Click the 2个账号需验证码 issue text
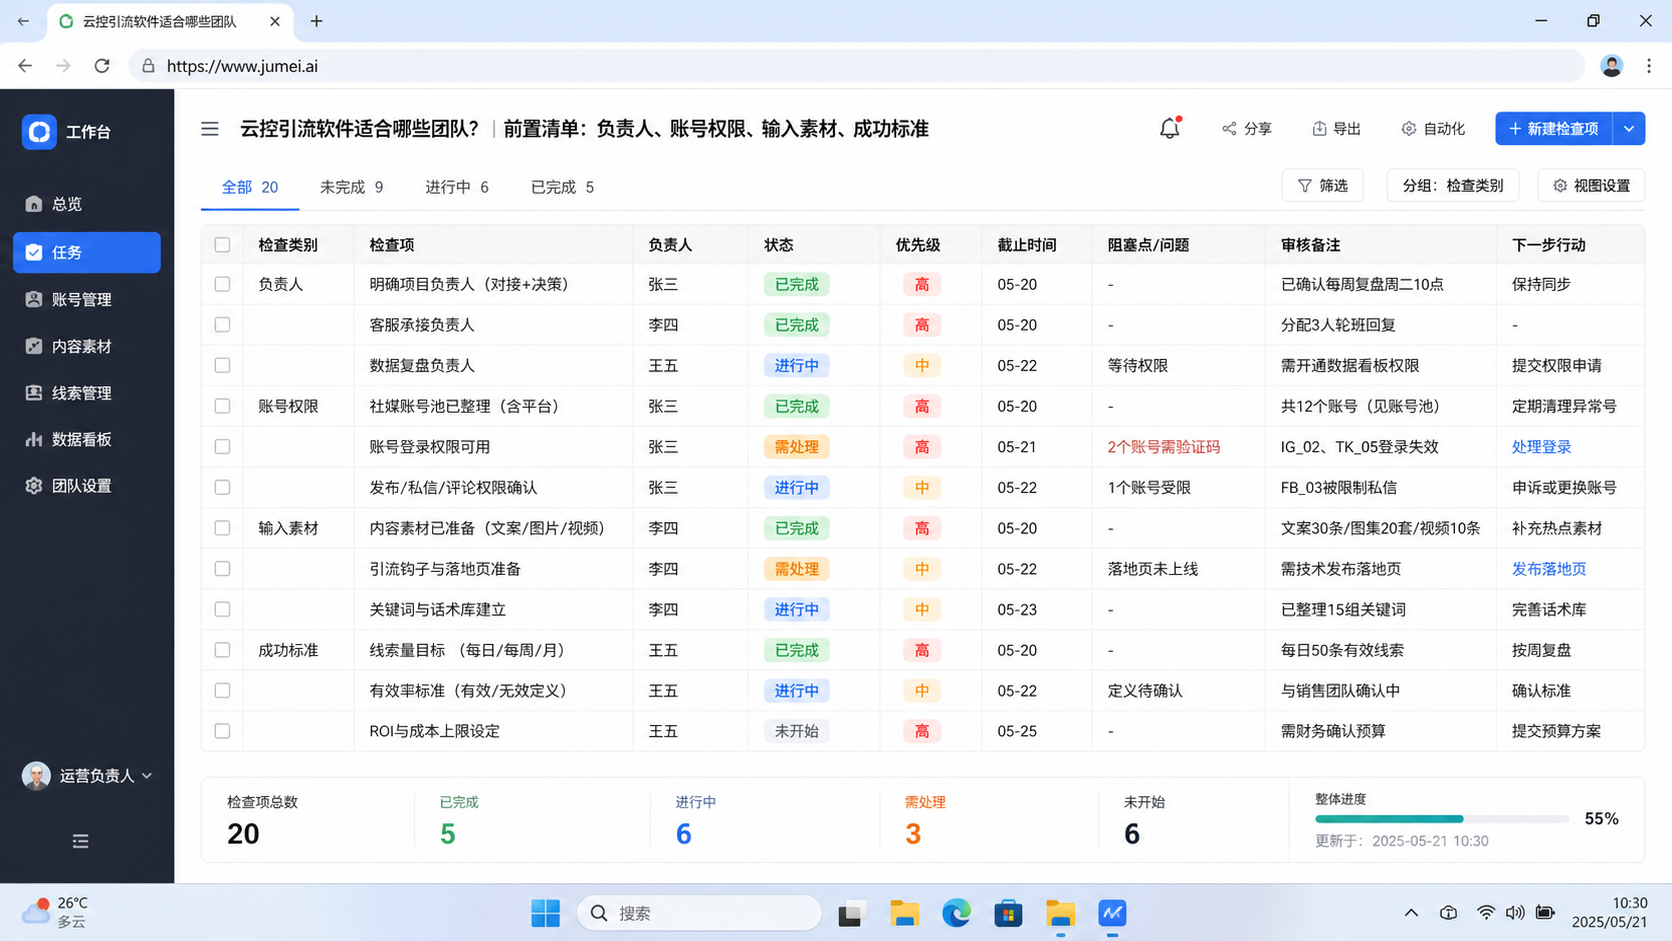 point(1163,447)
